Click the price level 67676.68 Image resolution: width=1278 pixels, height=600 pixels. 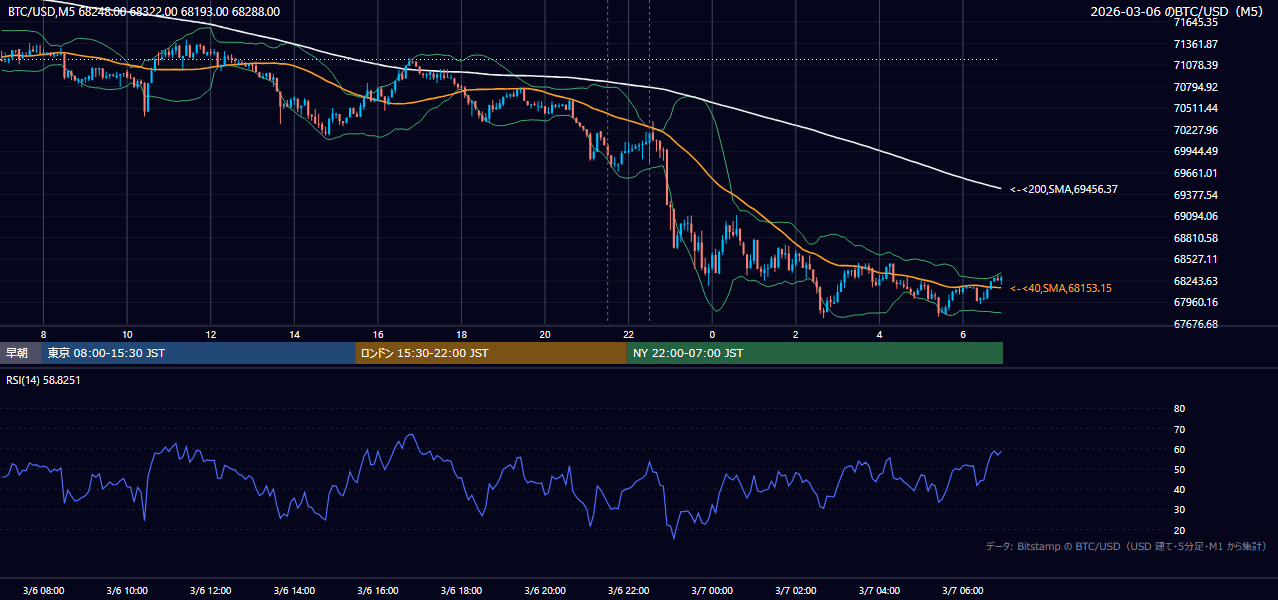[x=1196, y=324]
